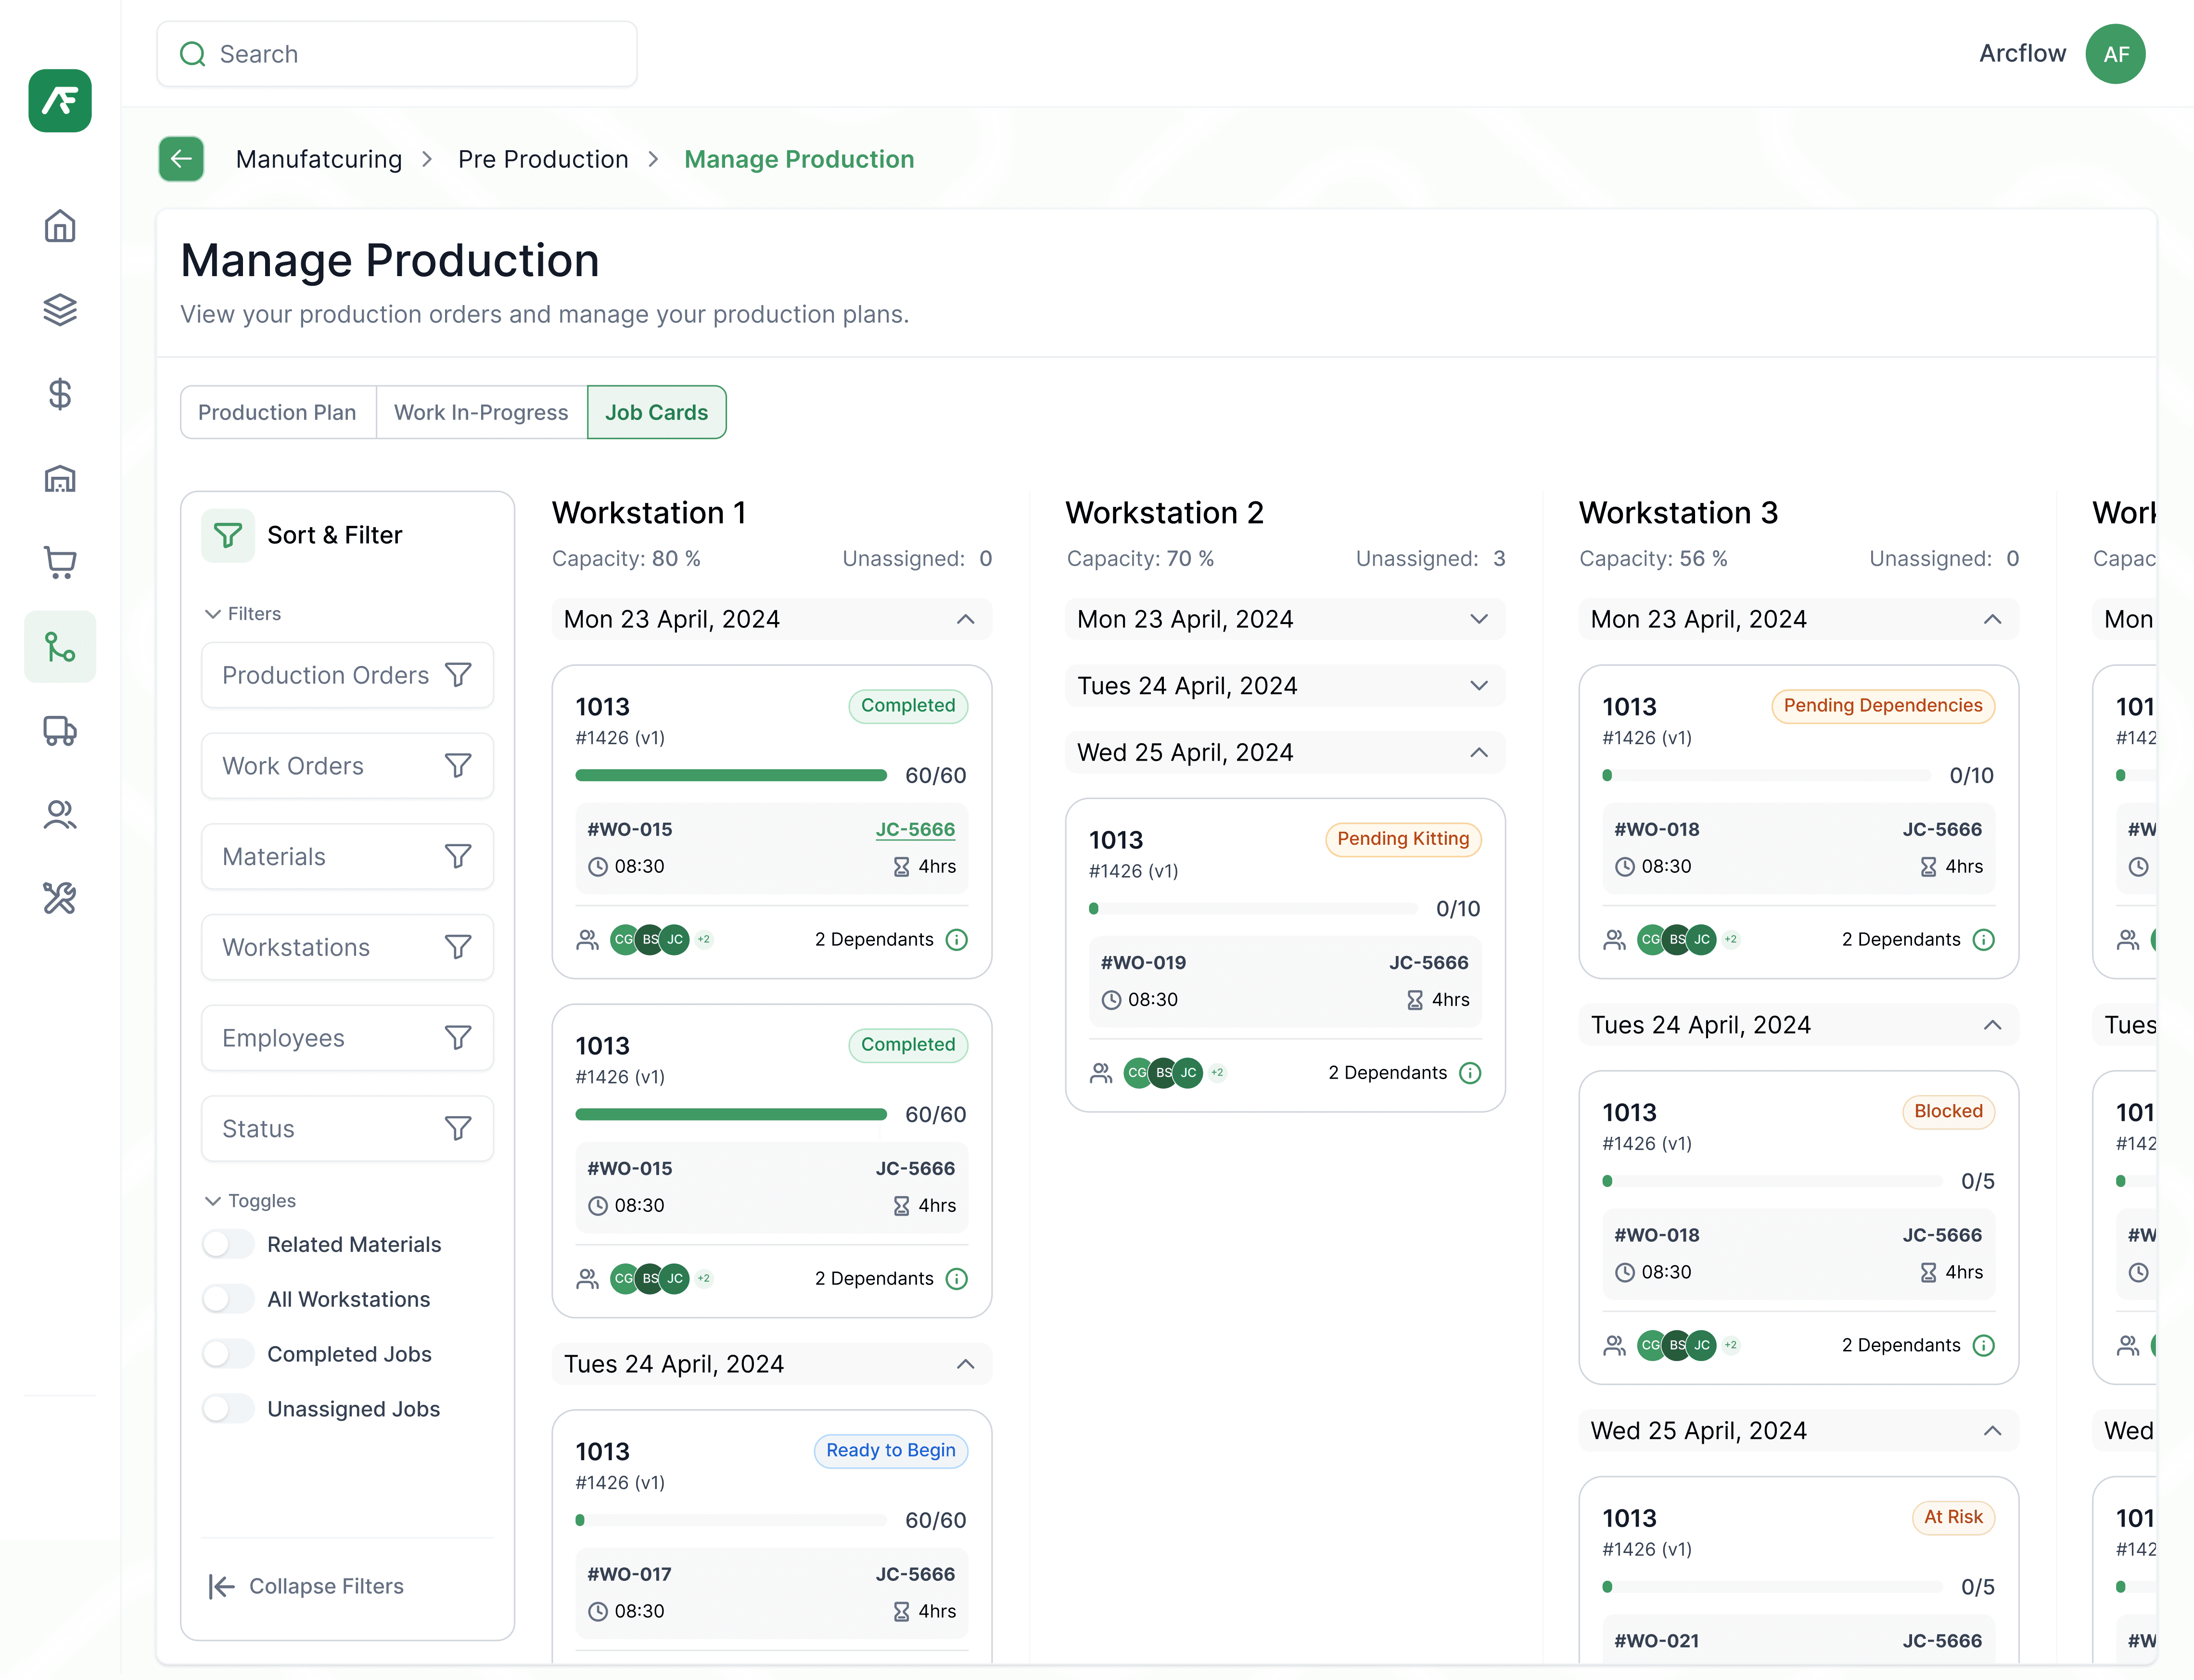2194x1680 pixels.
Task: Click info icon on Pending Kitting card
Action: pyautogui.click(x=1470, y=1073)
